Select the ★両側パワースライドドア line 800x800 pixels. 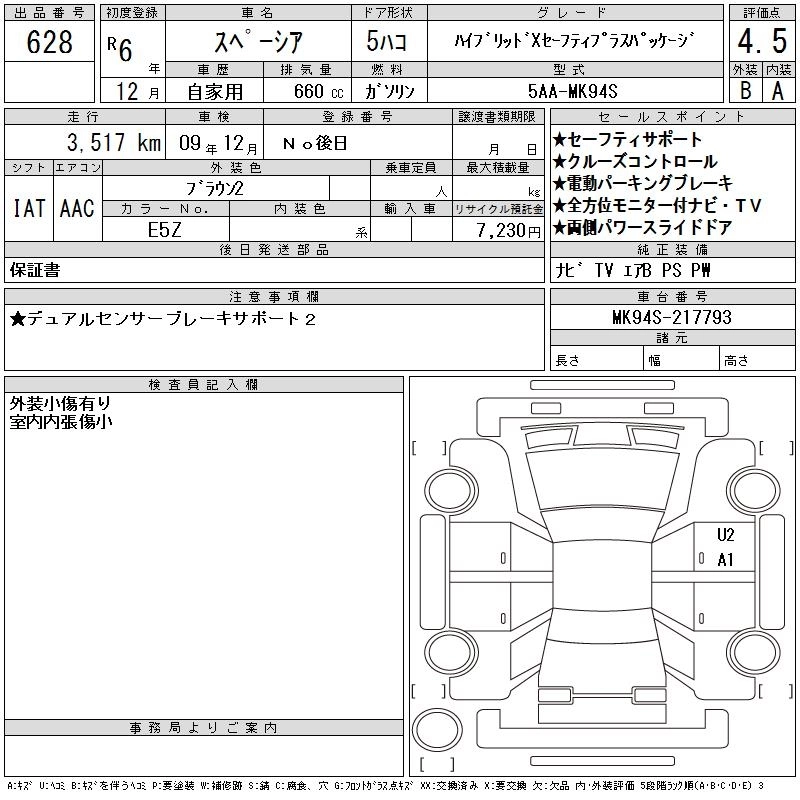(643, 228)
